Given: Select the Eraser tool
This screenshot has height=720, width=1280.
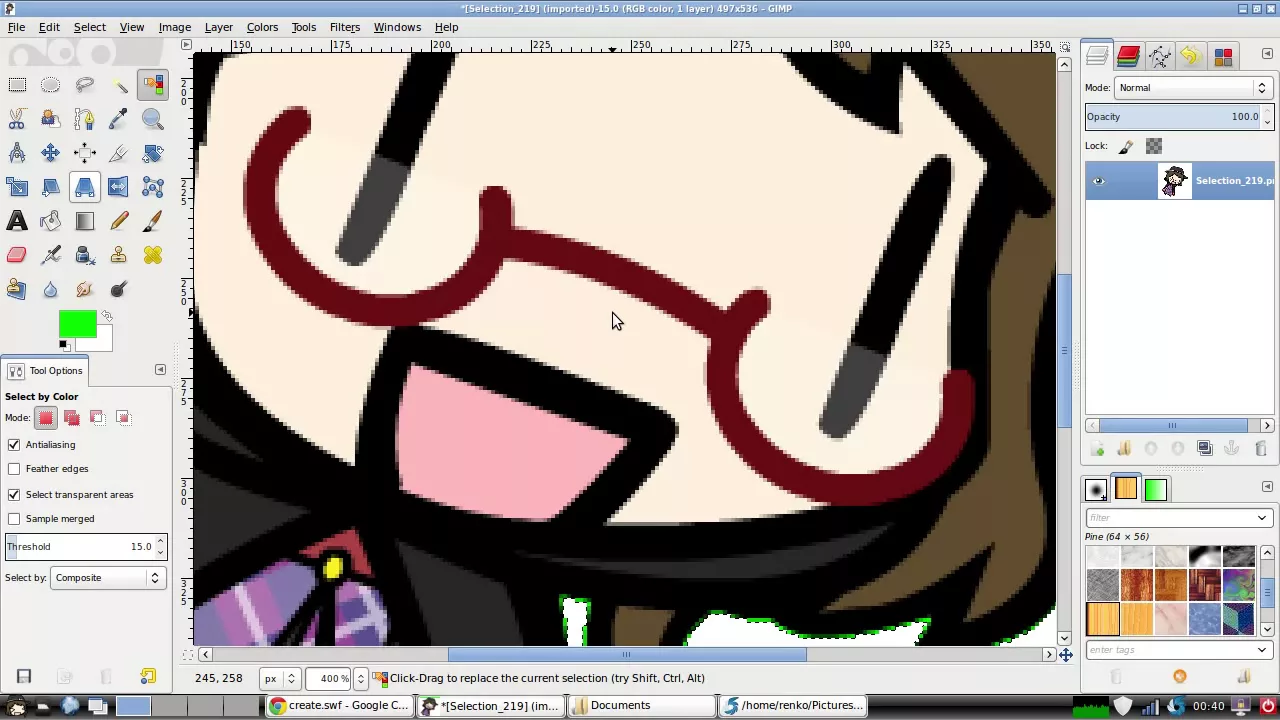Looking at the screenshot, I should click(17, 255).
